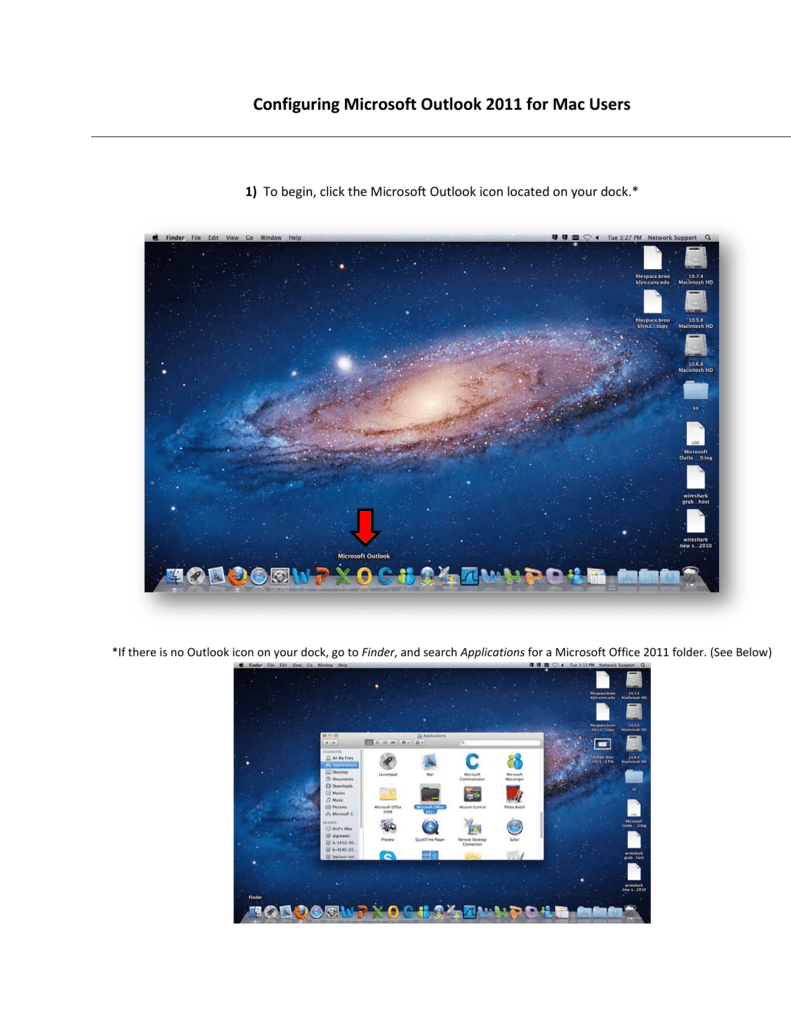
Task: Open ss folder on step 1 screenshot desktop
Action: [696, 396]
